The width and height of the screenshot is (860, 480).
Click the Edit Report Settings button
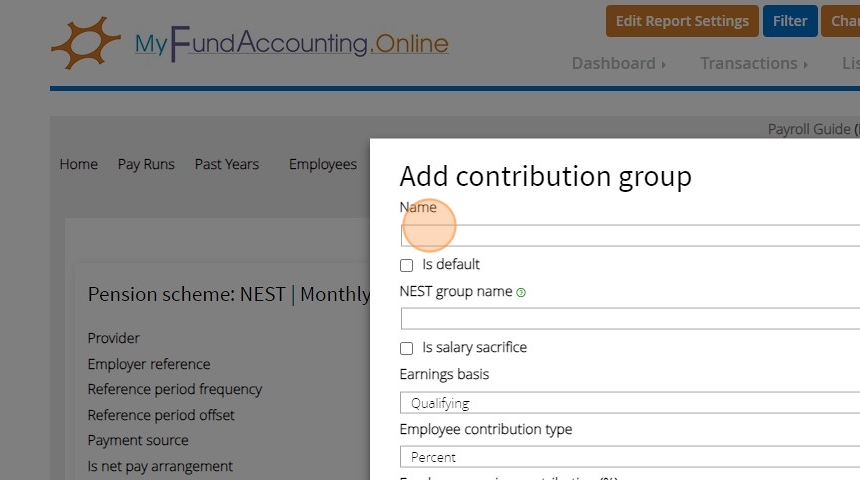coord(682,21)
